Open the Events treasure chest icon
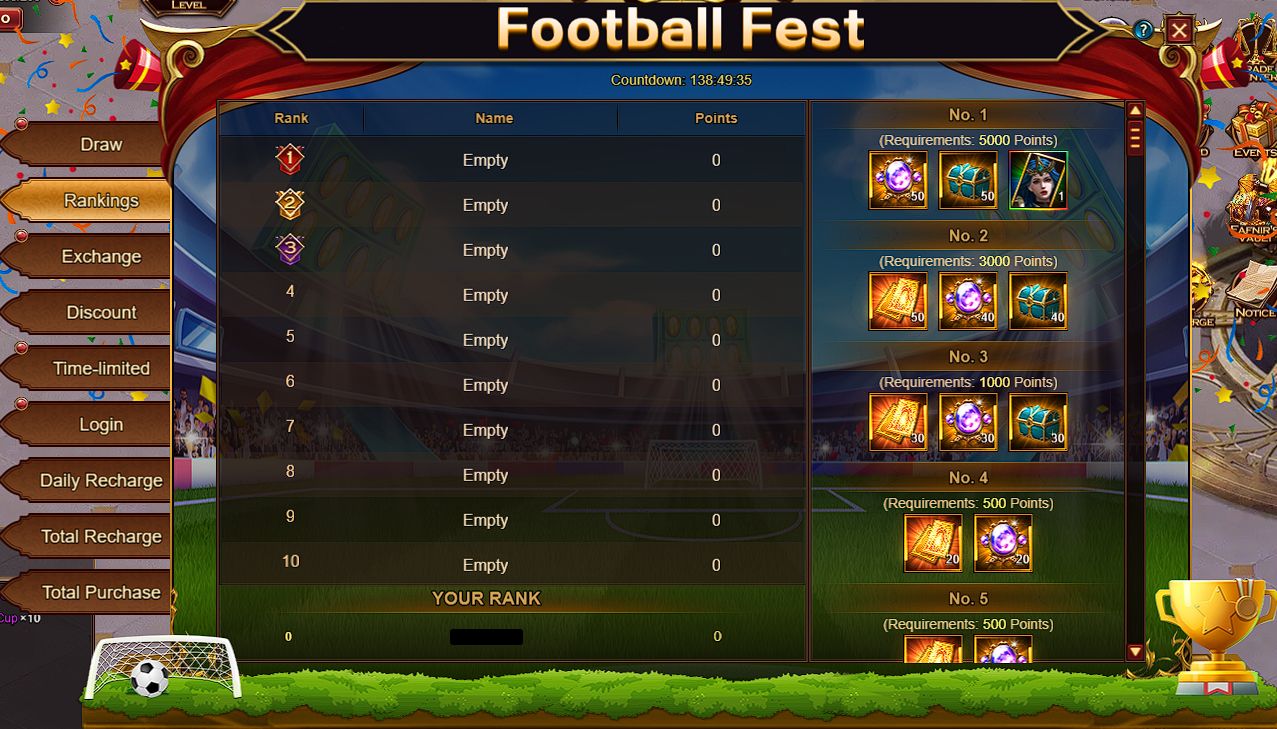Viewport: 1277px width, 729px height. click(1253, 130)
